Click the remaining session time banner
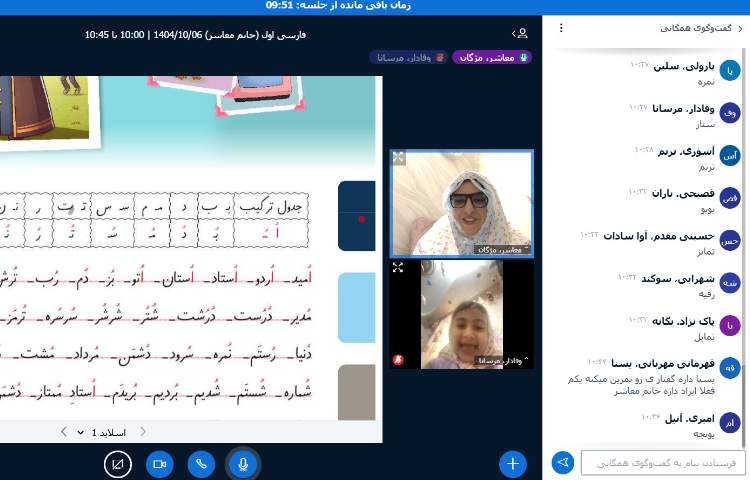 point(338,5)
